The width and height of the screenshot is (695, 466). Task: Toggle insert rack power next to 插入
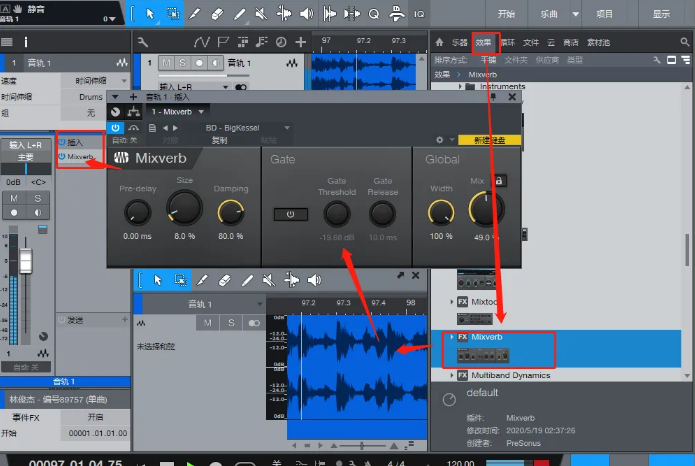pos(62,142)
